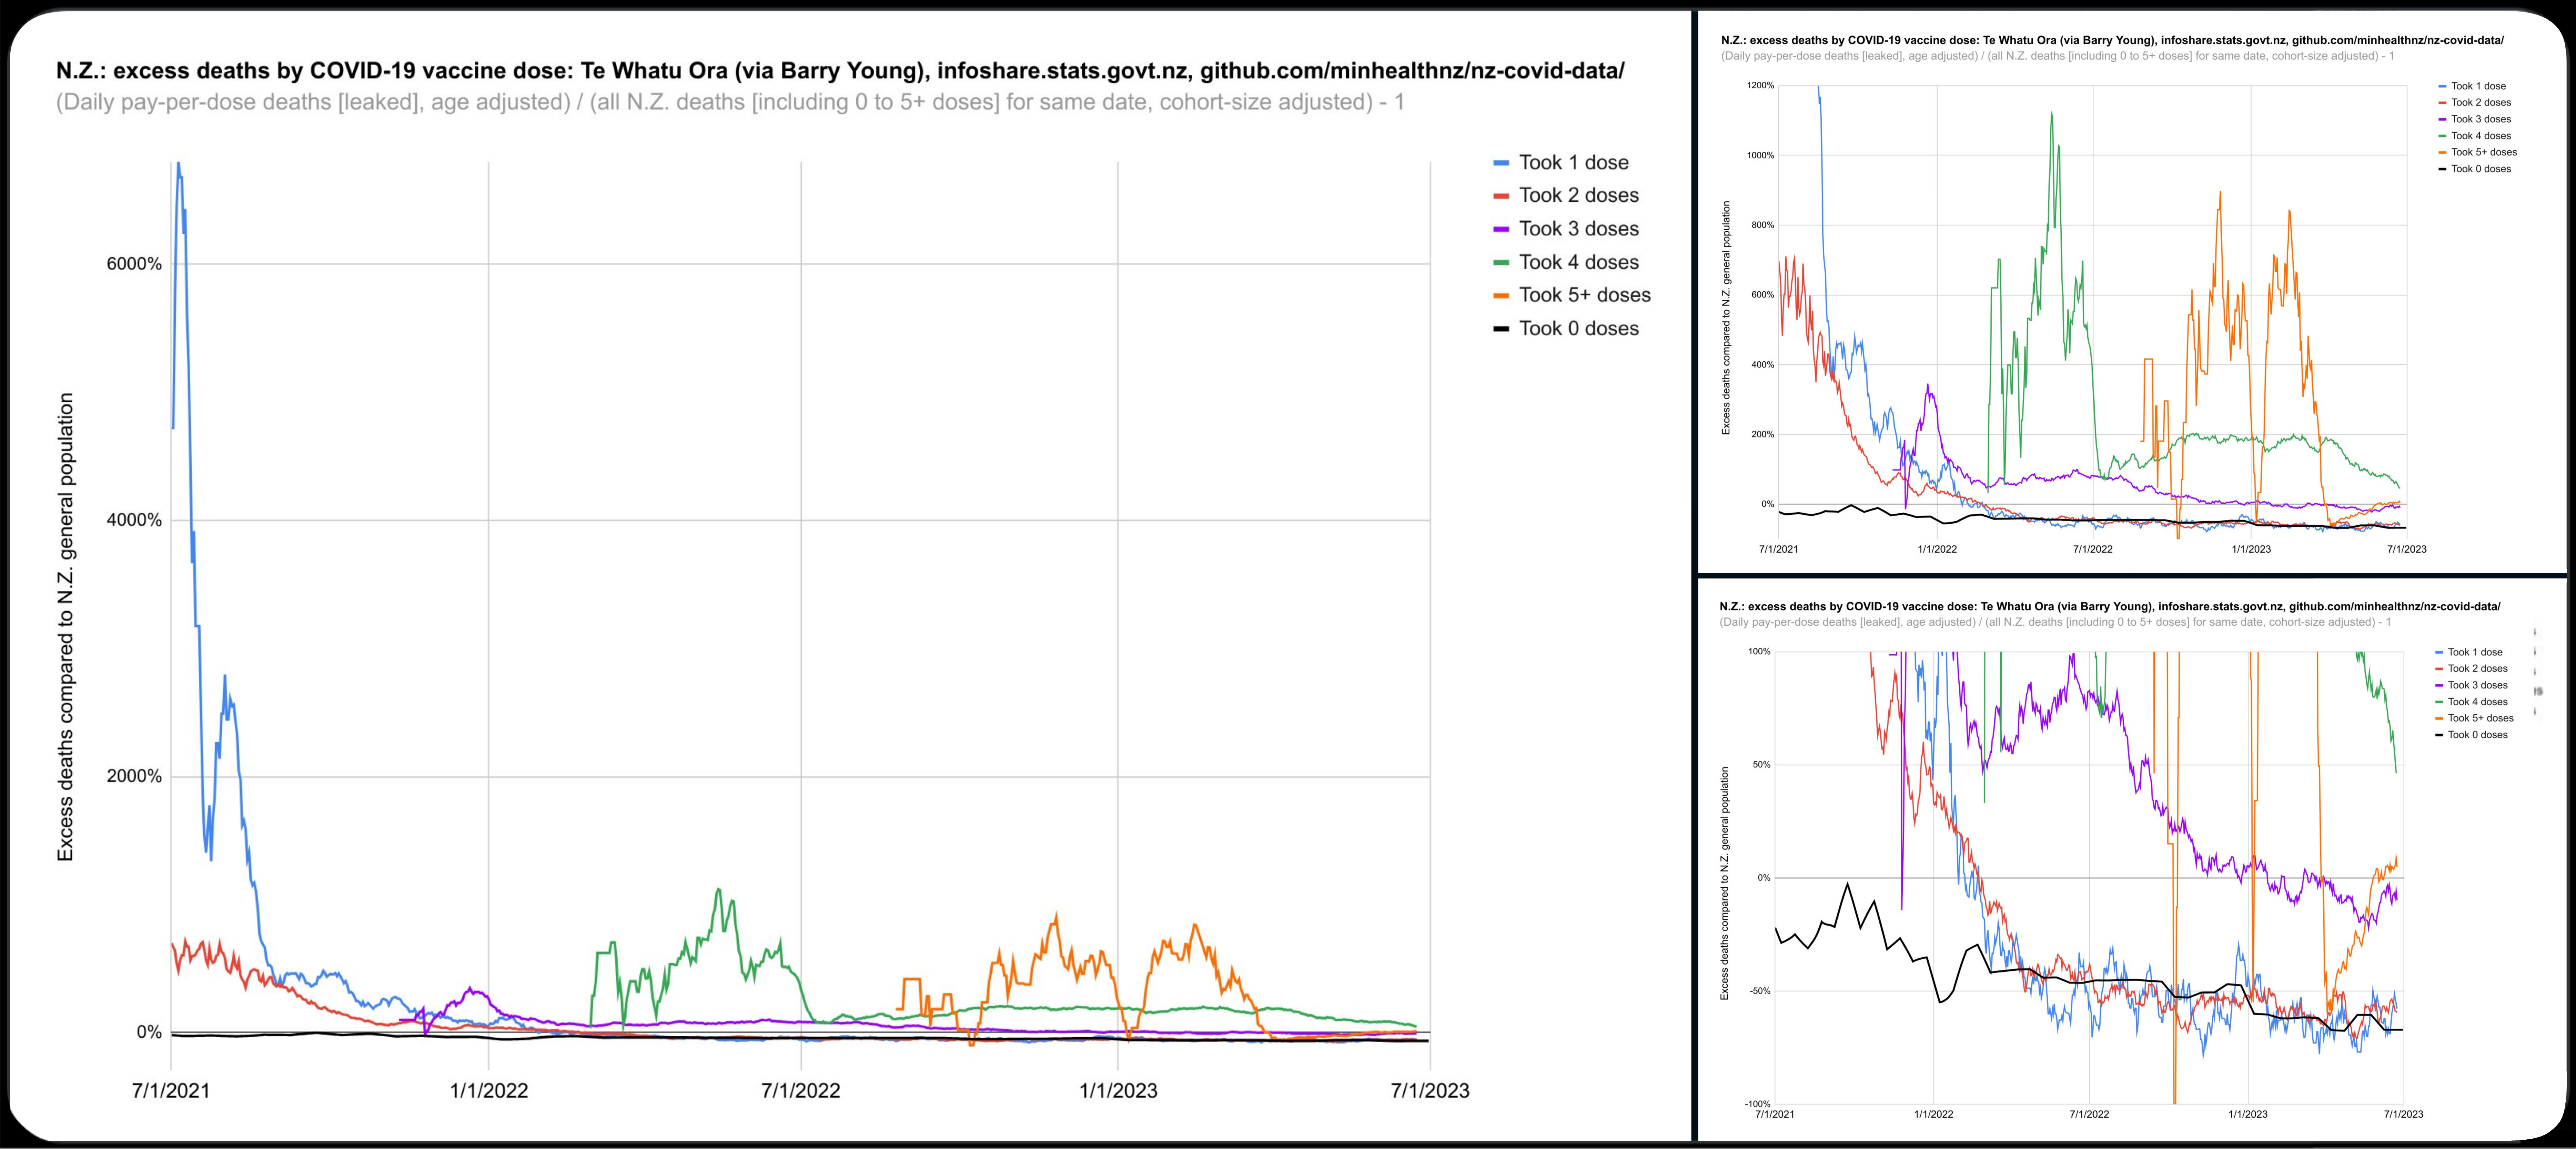Screen dimensions: 2576x1149
Task: Click the 7/1/2022 x-axis label in bottom-right chart
Action: coord(2089,1114)
